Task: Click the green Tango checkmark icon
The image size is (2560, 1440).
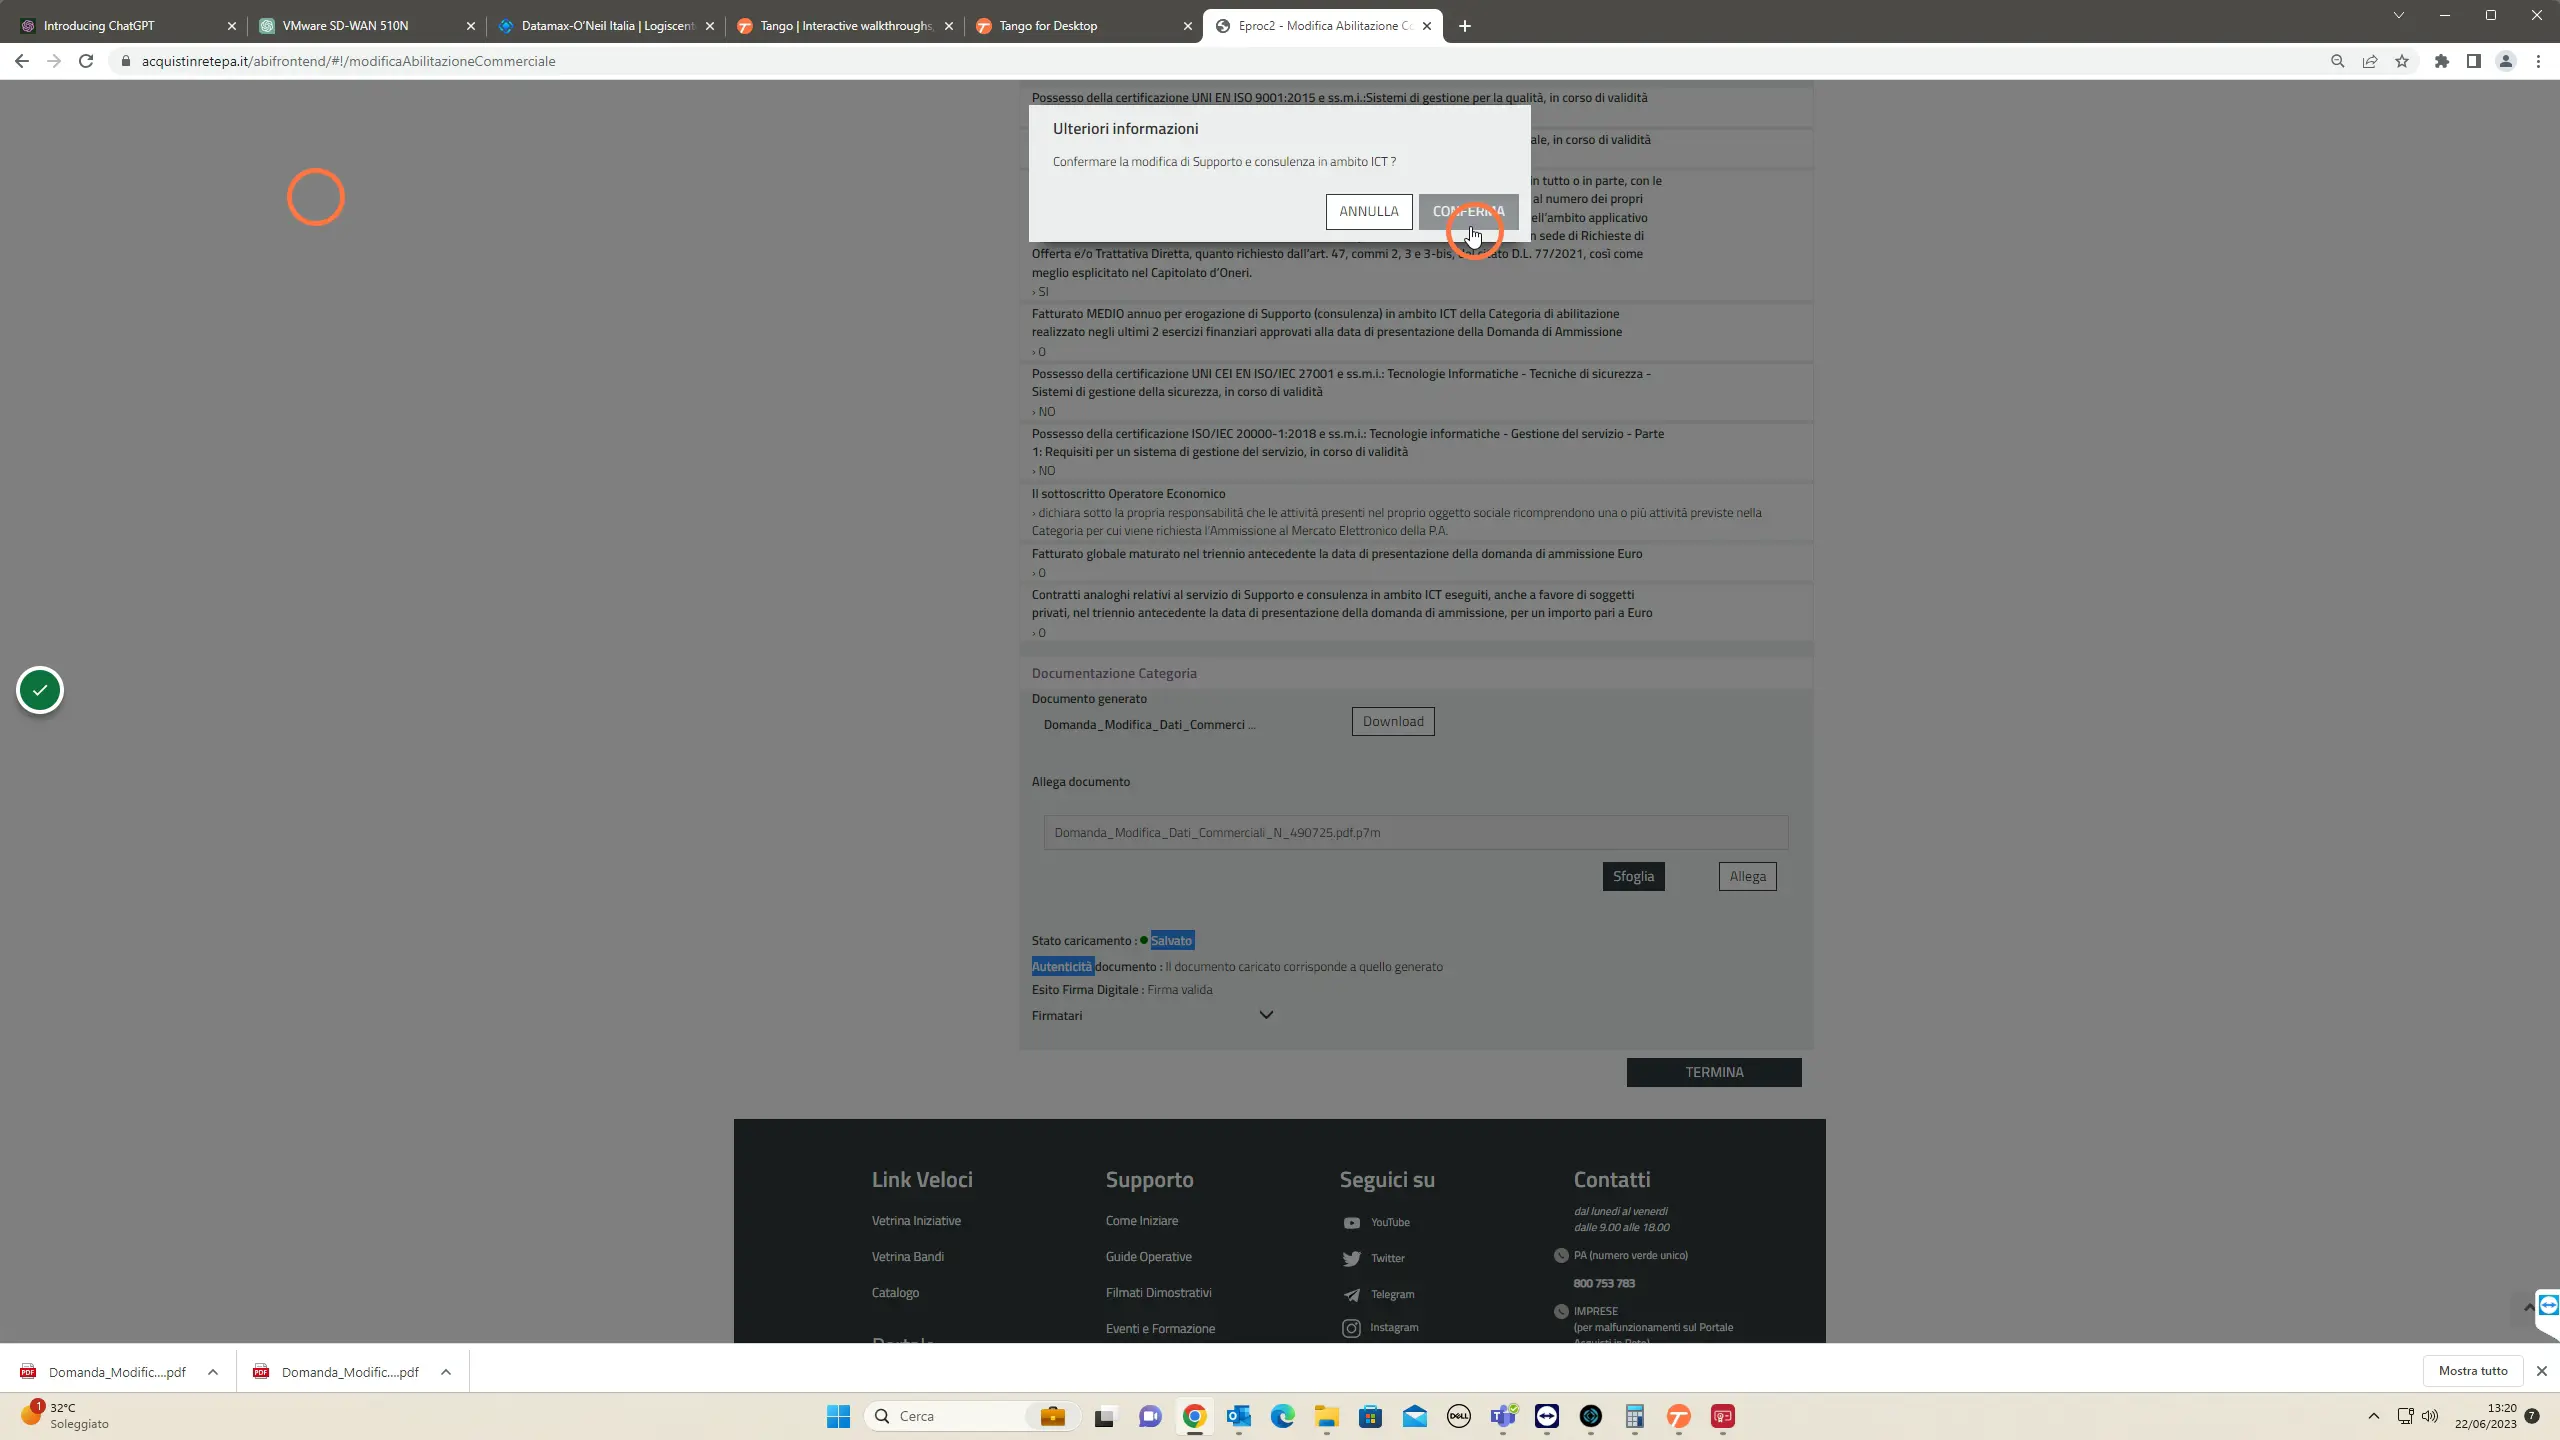Action: coord(40,690)
